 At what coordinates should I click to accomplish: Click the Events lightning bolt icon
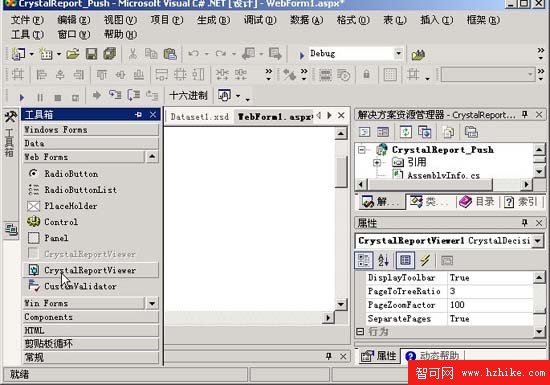coord(425,260)
